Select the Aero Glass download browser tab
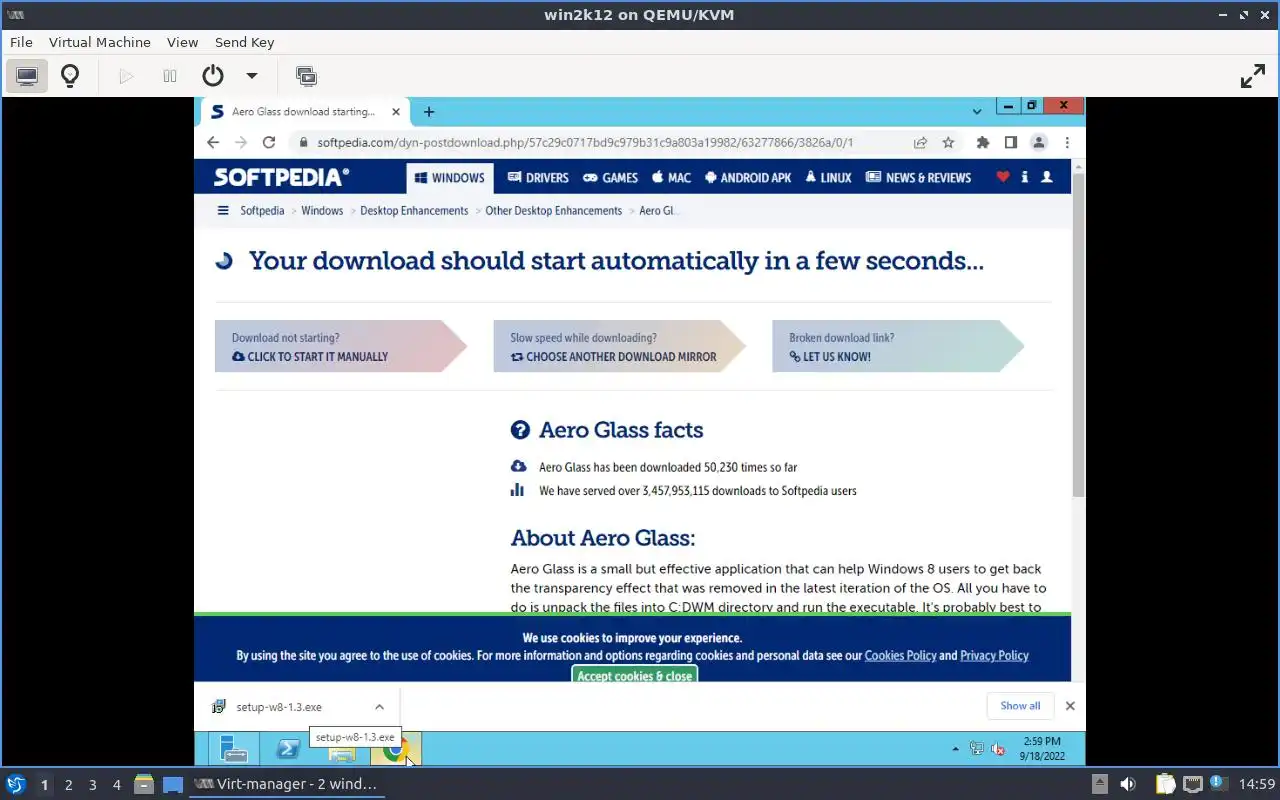 (303, 112)
